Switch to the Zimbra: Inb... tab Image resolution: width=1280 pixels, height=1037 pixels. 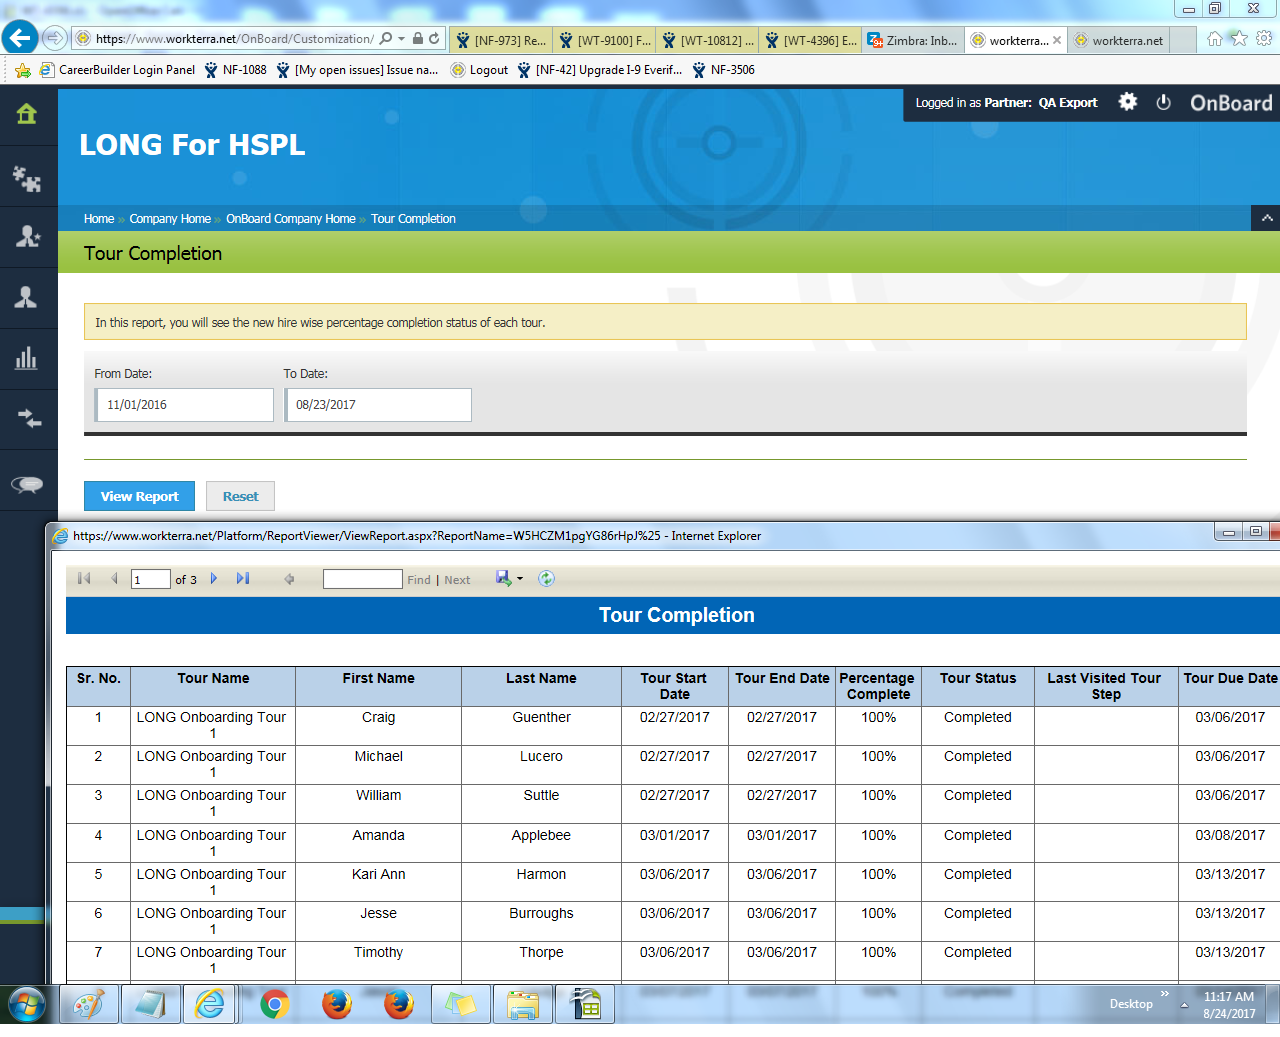coord(913,40)
